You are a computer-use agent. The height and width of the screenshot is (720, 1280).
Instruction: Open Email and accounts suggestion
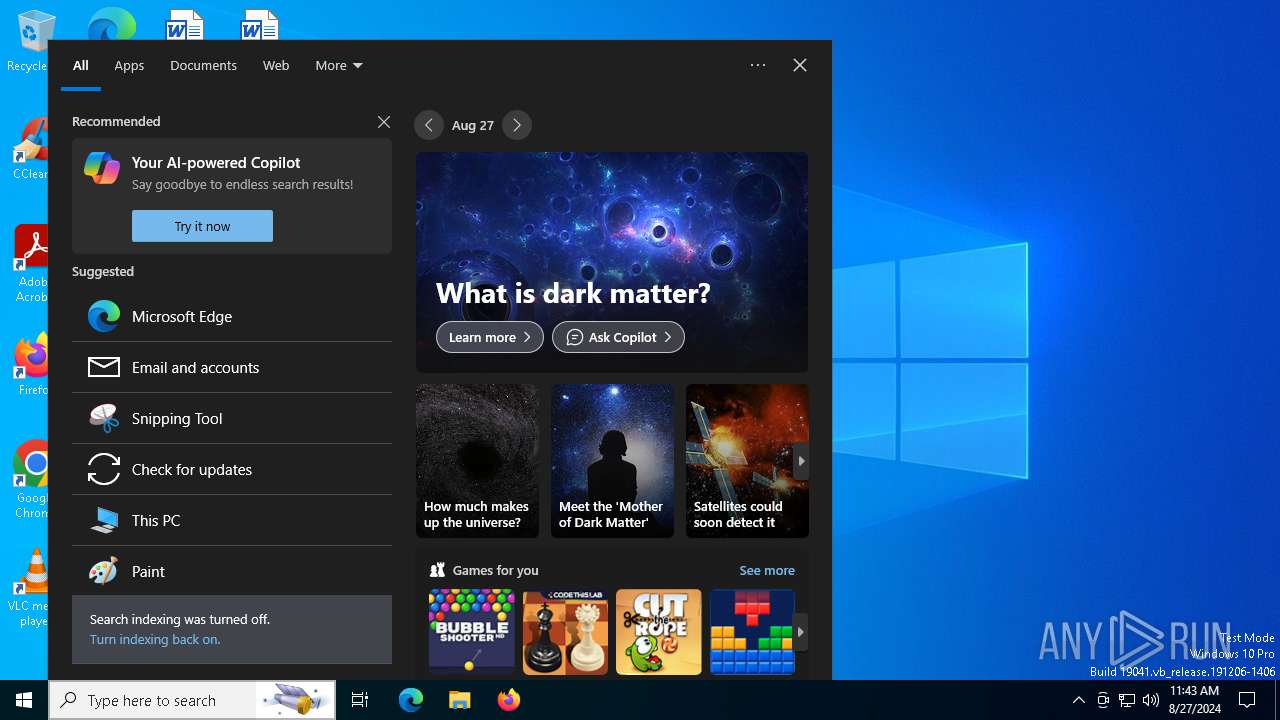pyautogui.click(x=232, y=367)
